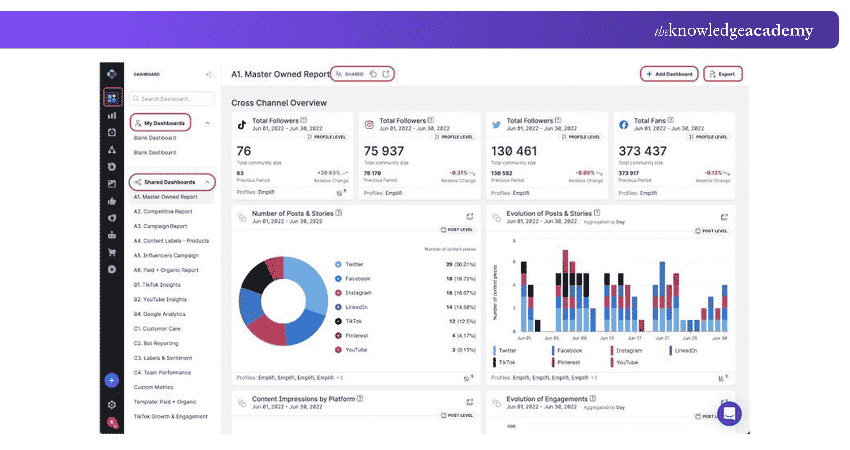The width and height of the screenshot is (850, 450).
Task: Click the app logo atop the sidebar
Action: (112, 74)
